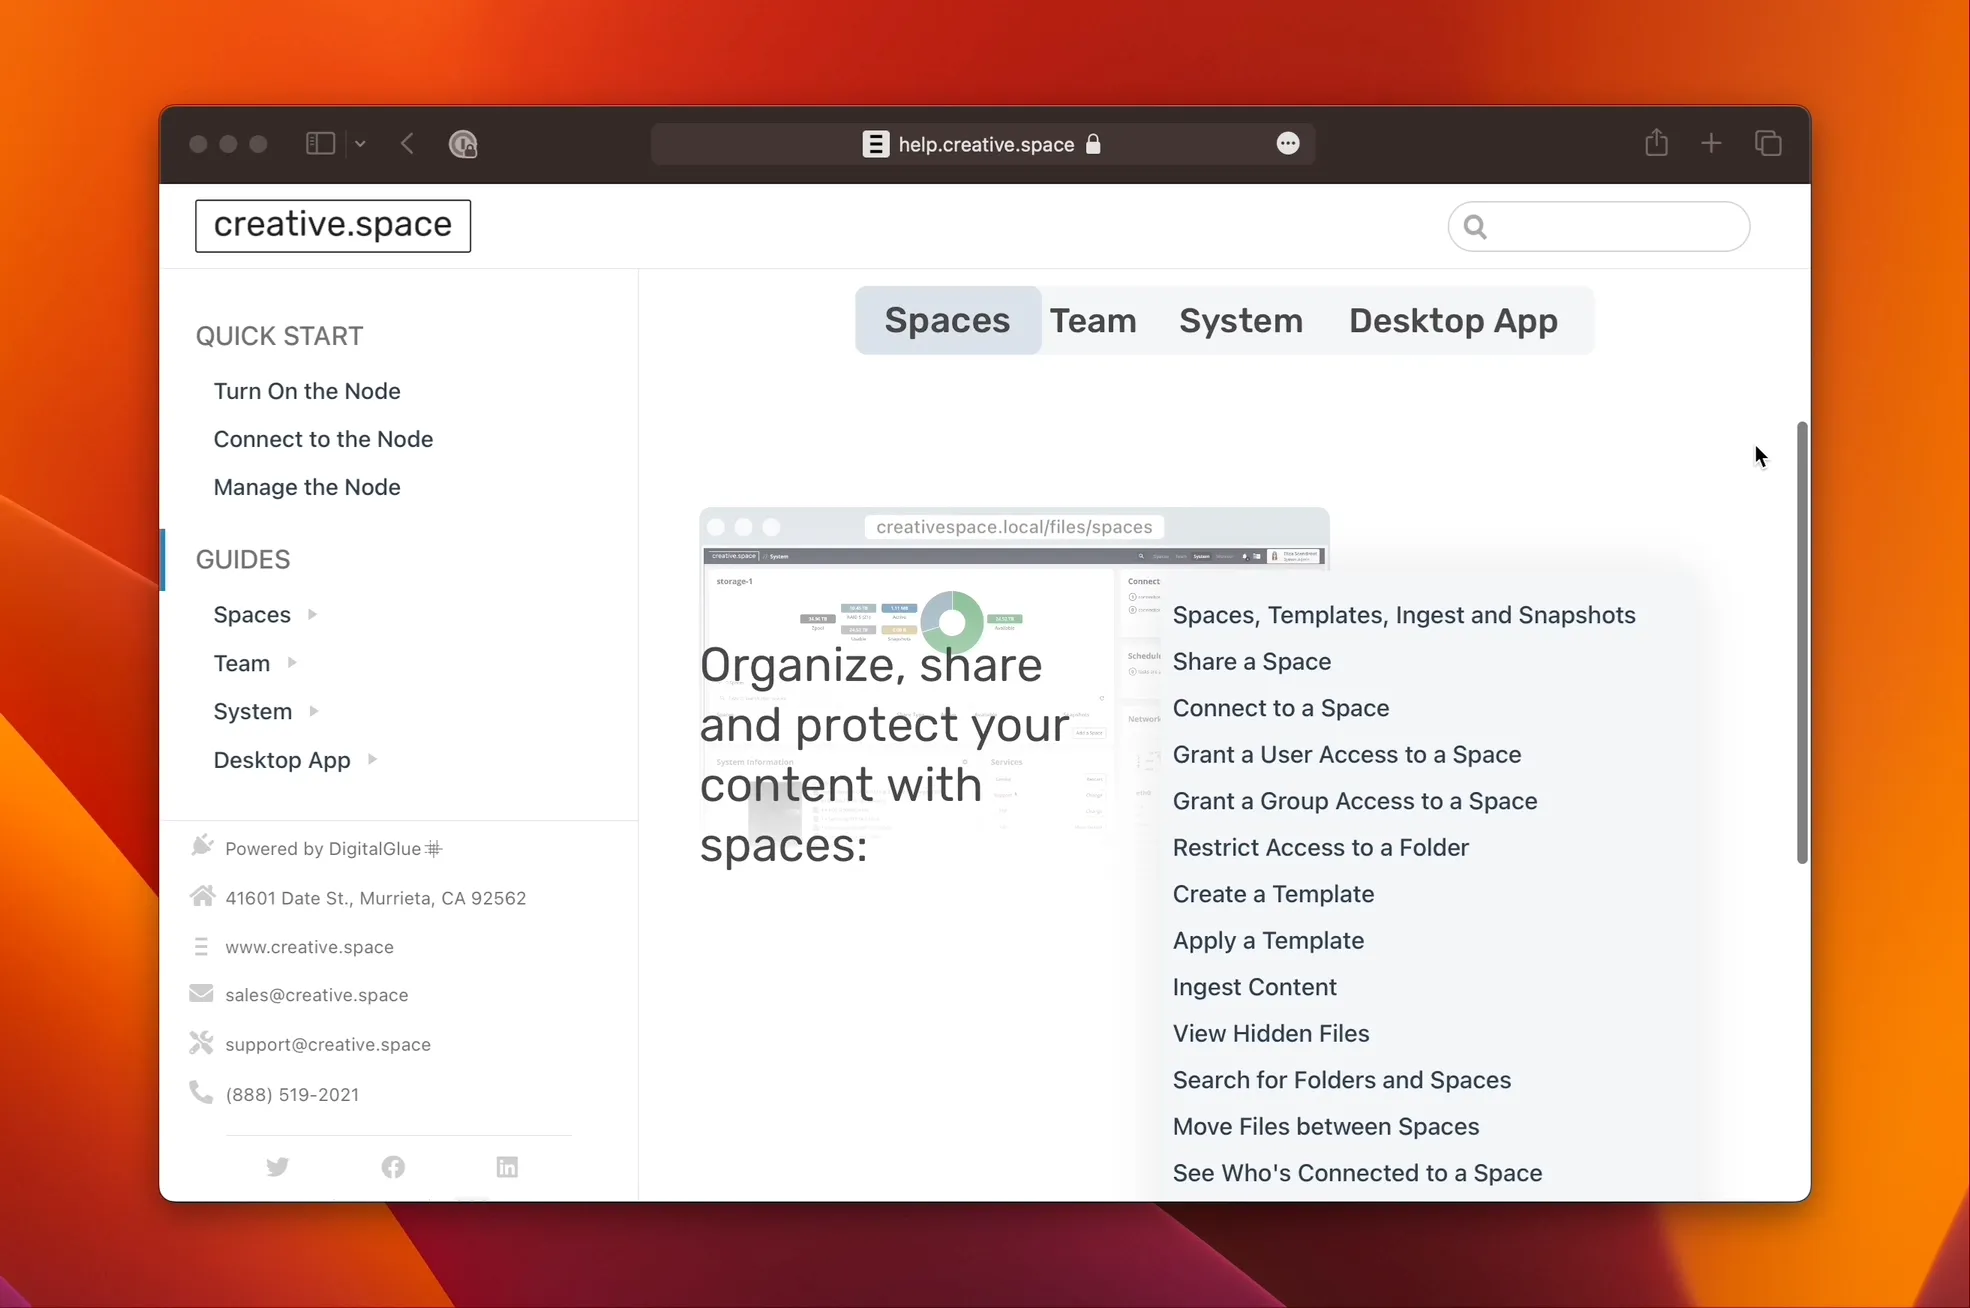Expand the Desktop App guide chevron
Screen dimensions: 1970x1308
click(374, 759)
